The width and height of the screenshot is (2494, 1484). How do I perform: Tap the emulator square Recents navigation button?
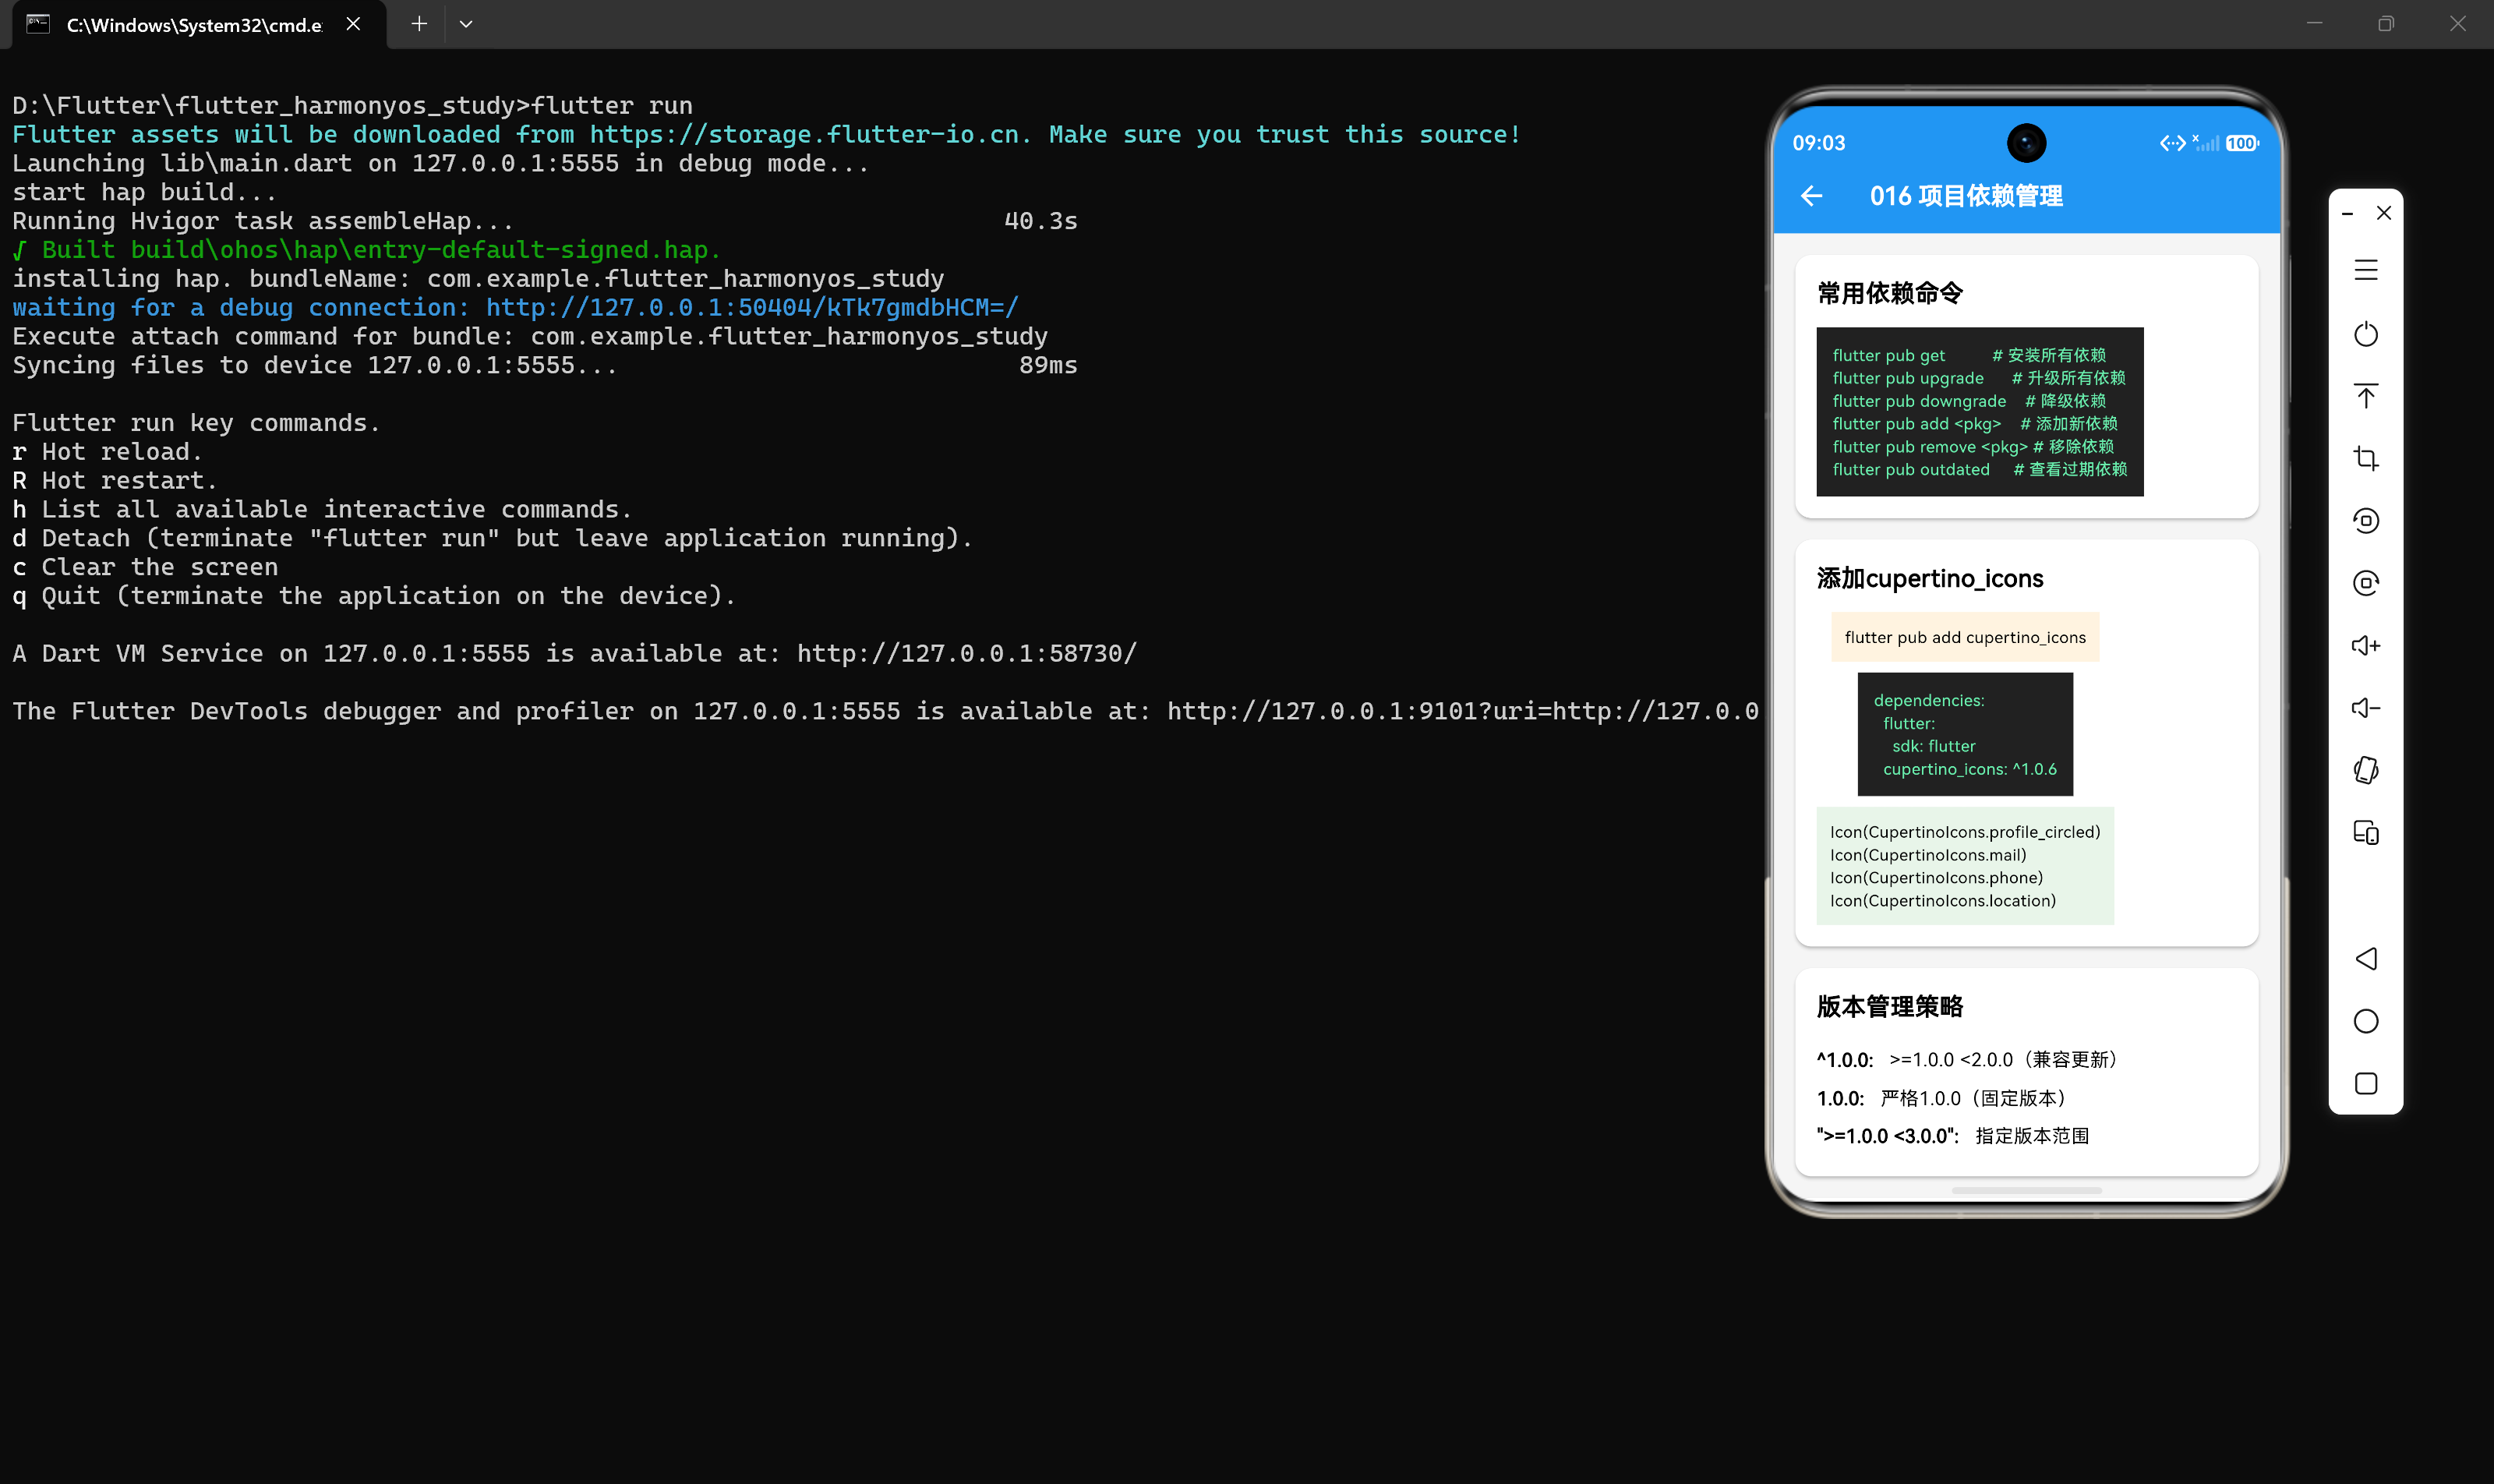tap(2365, 1084)
